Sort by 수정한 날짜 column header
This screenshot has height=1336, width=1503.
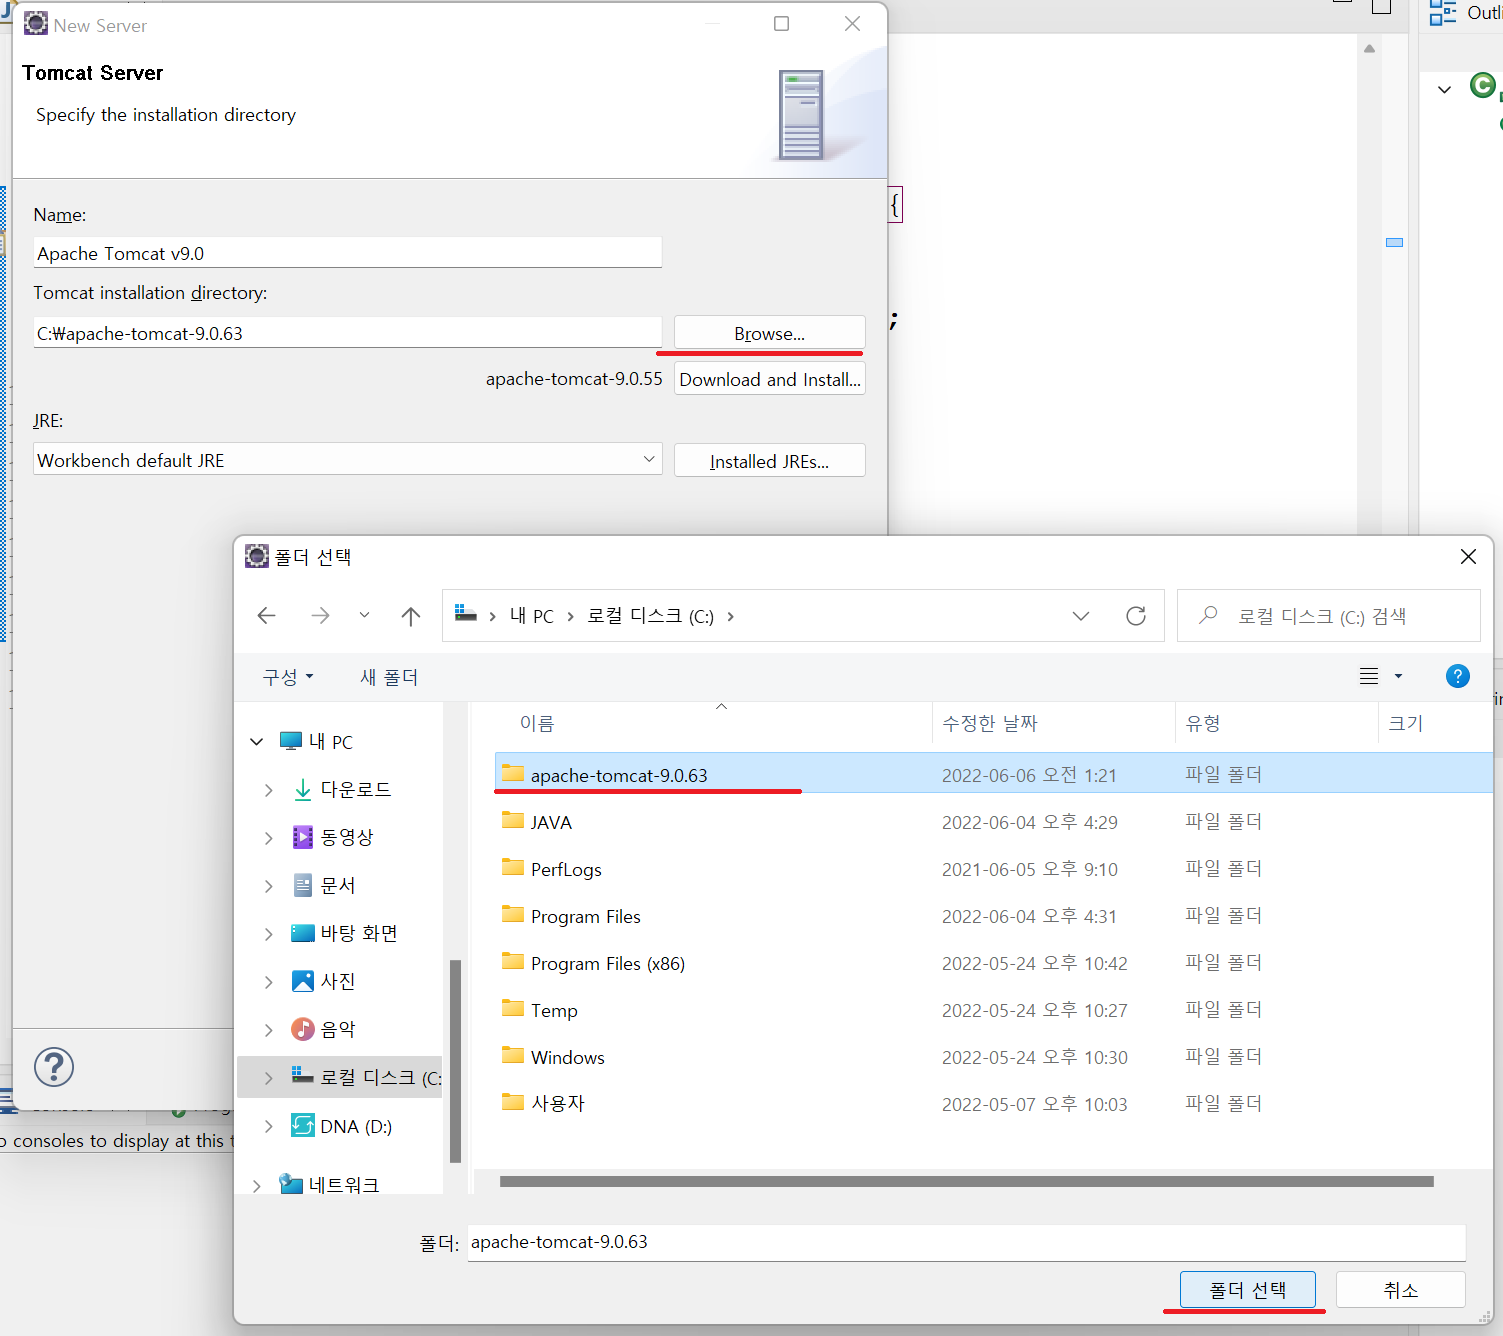coord(990,723)
